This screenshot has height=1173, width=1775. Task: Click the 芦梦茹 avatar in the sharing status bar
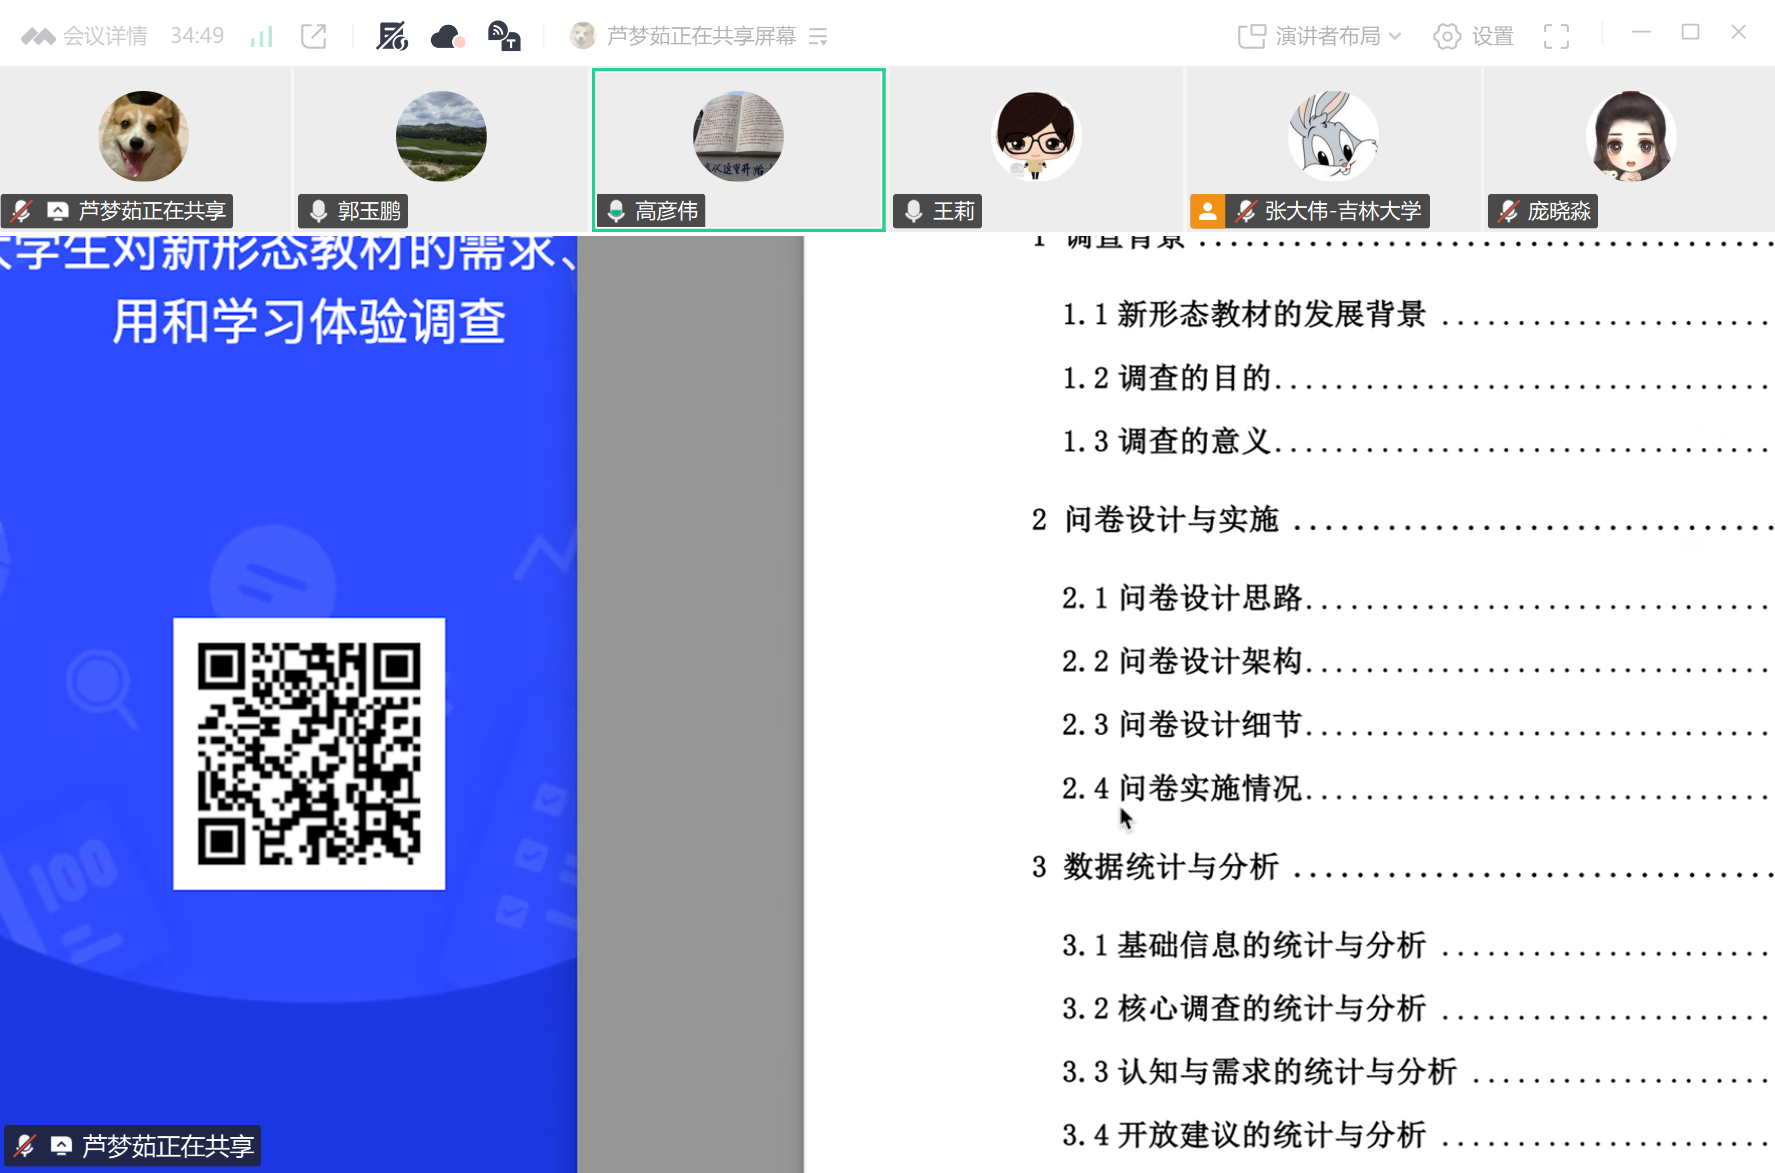[582, 37]
